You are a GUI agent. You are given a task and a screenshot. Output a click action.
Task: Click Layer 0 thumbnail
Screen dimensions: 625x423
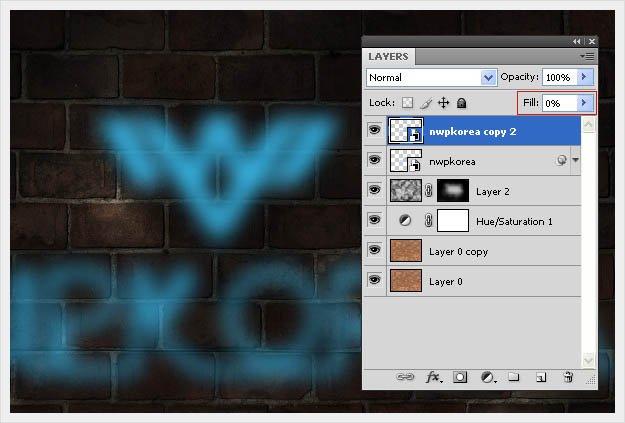click(x=406, y=280)
